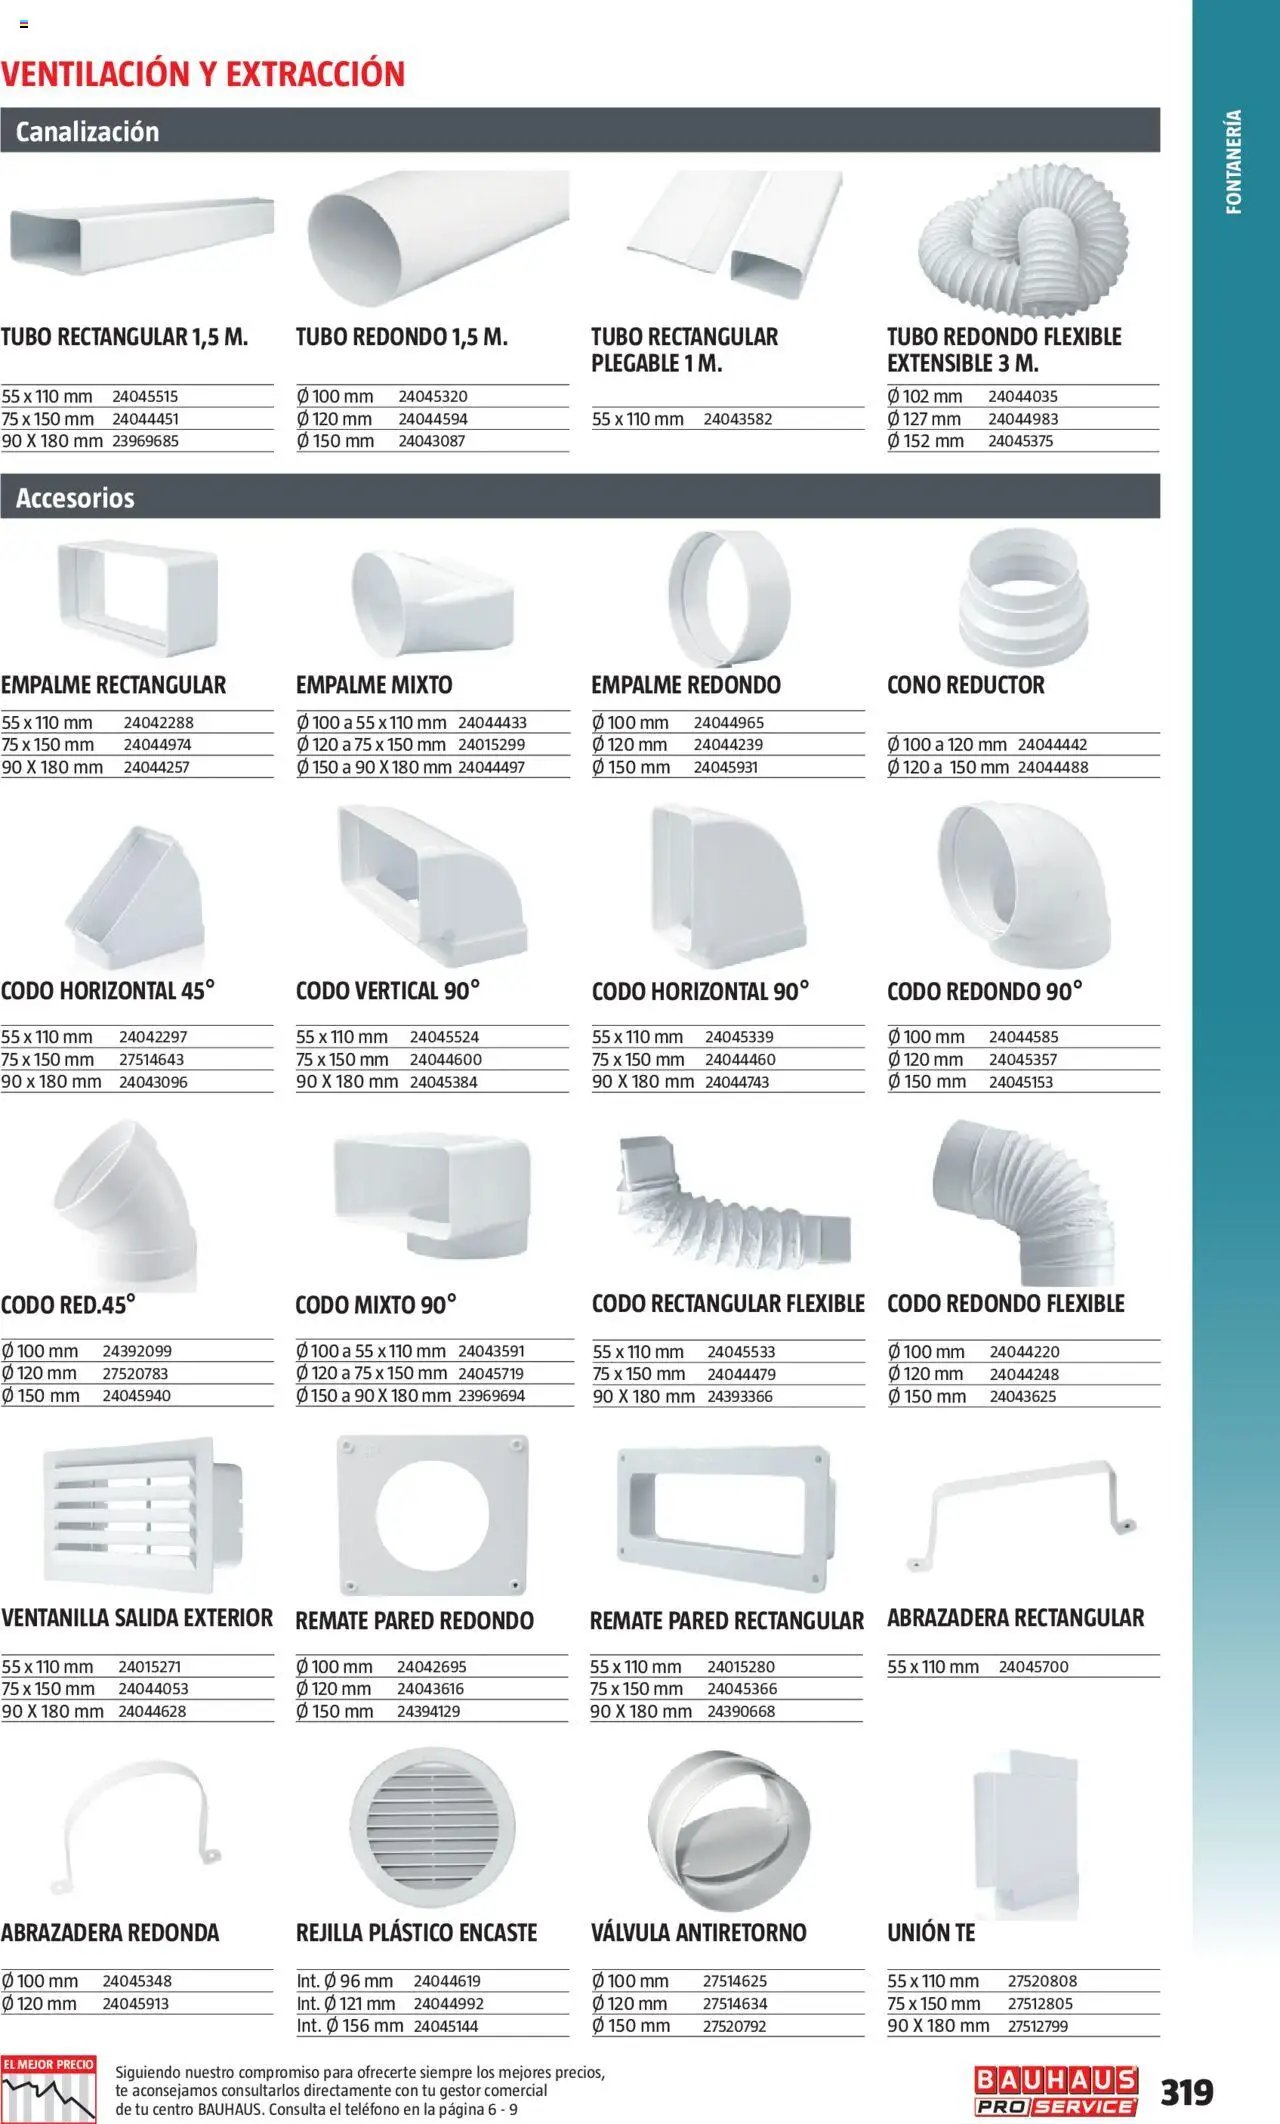Click the Empalme Mixto product title
This screenshot has height=2124, width=1280.
pos(374,685)
